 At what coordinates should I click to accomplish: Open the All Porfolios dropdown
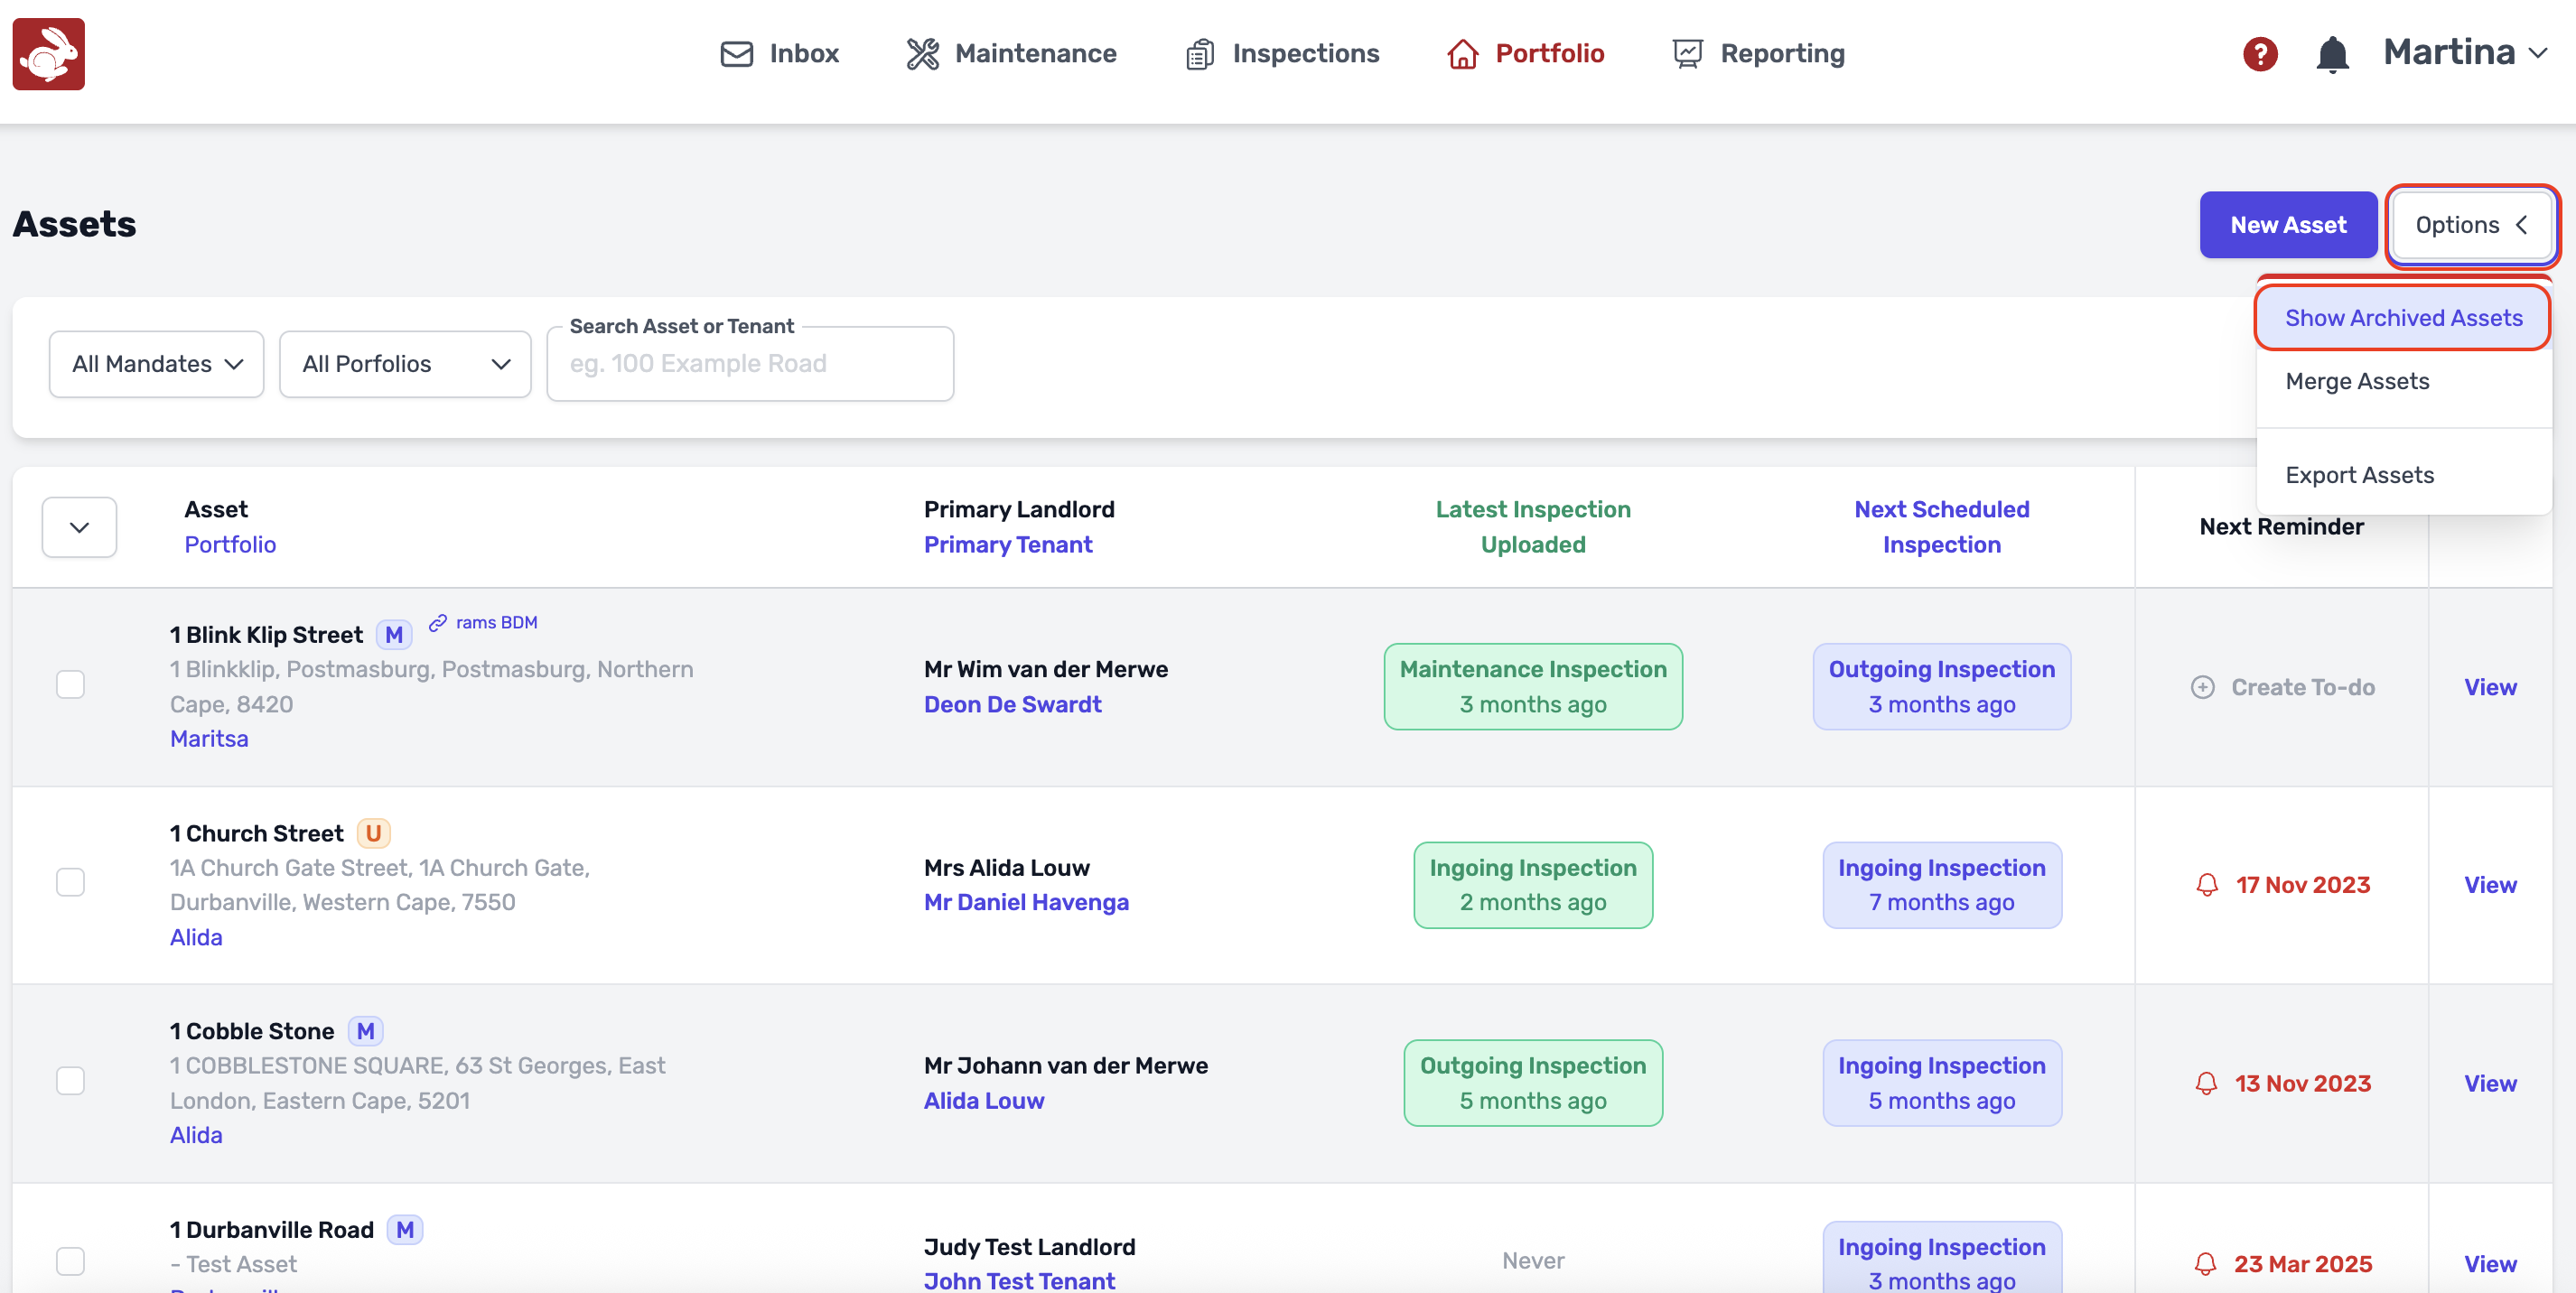(405, 364)
